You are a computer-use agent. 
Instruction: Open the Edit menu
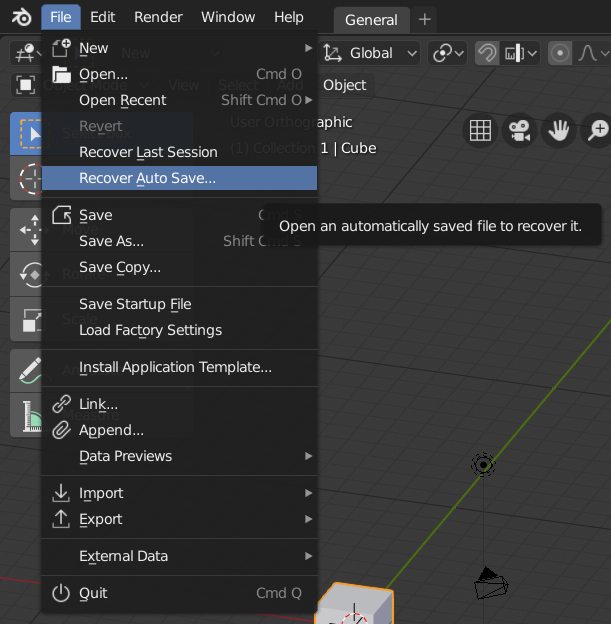point(102,17)
